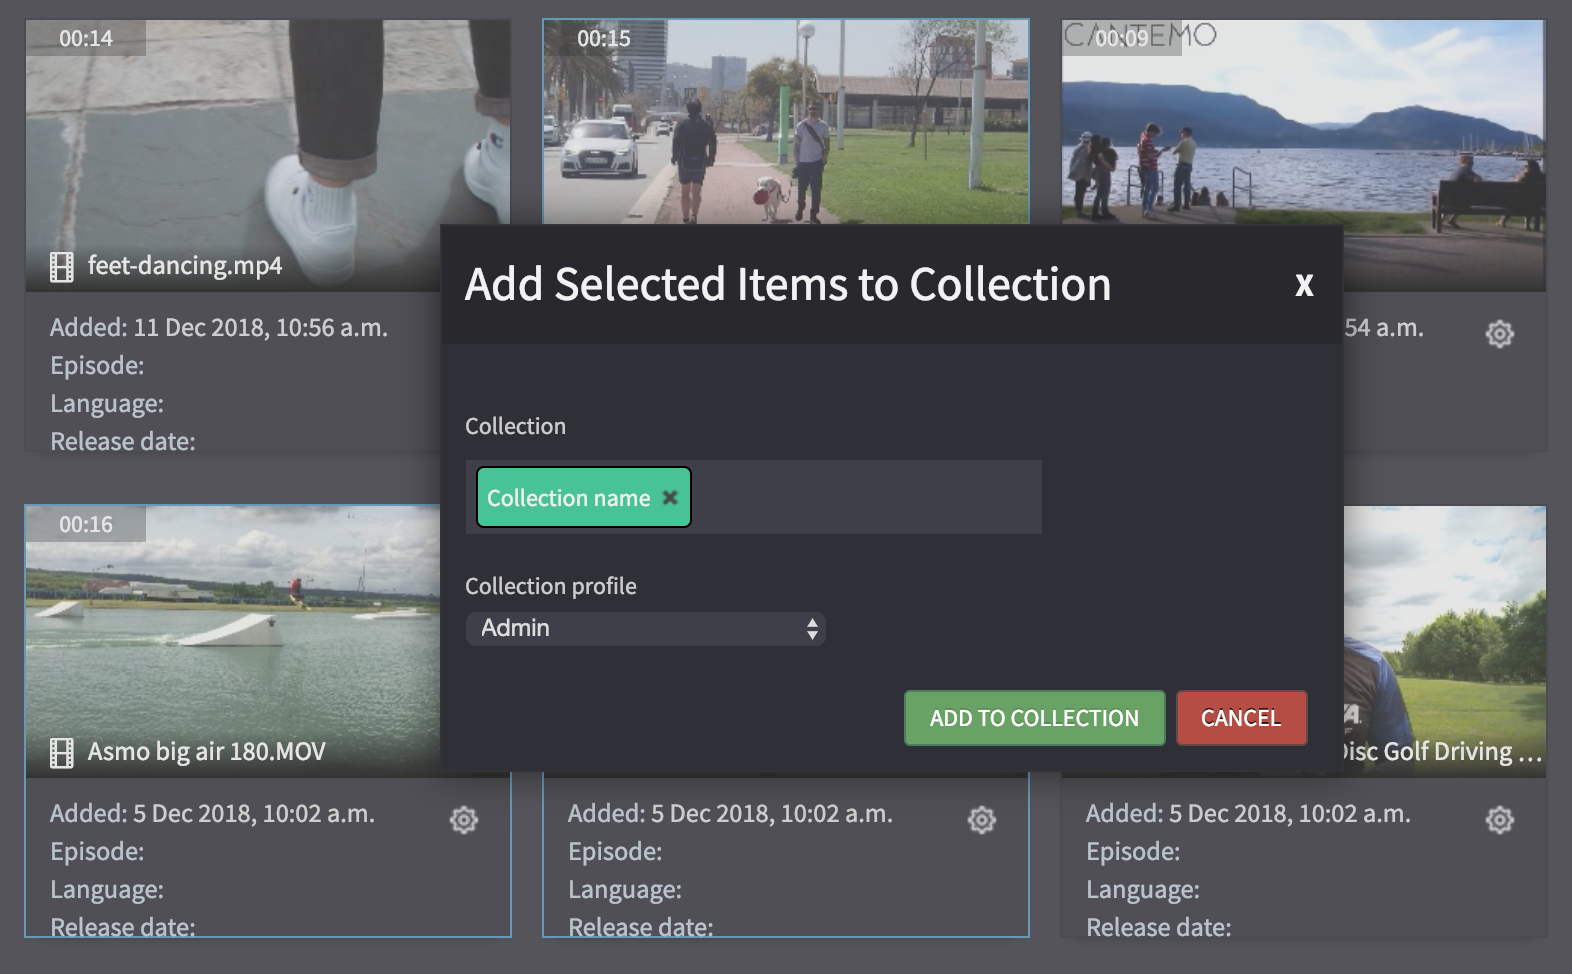Click the 00:16 duration badge
Viewport: 1572px width, 974px height.
tap(86, 524)
